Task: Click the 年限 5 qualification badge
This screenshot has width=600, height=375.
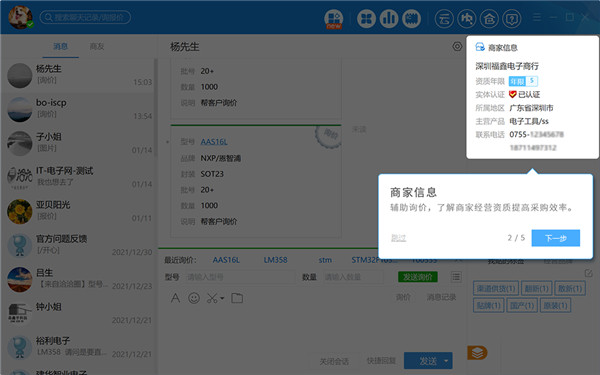Action: (523, 81)
